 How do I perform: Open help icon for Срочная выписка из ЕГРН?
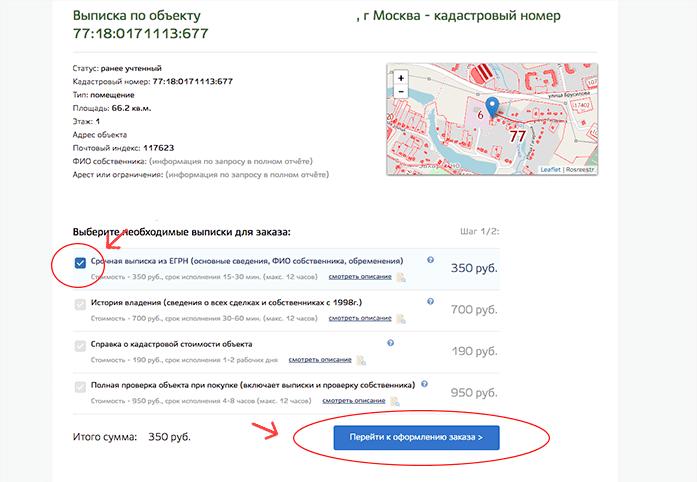(x=430, y=260)
